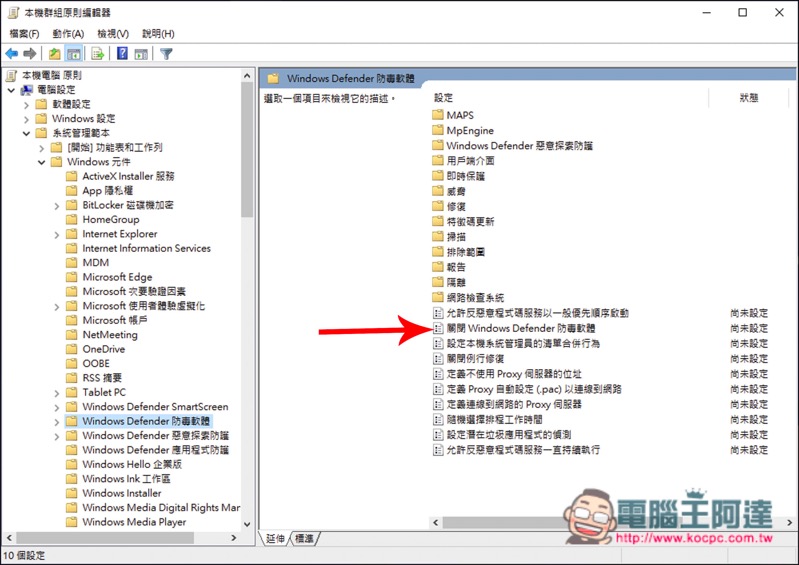
Task: Click the Up one level folder icon
Action: click(x=55, y=53)
